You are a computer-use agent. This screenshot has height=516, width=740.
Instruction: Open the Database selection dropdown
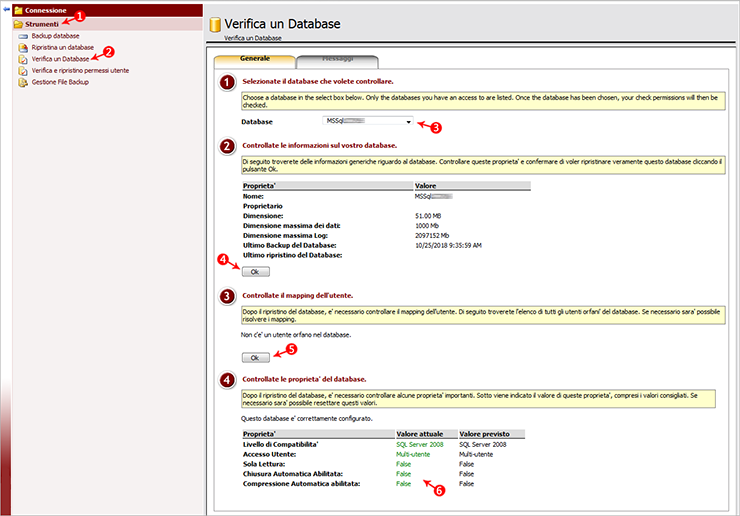[368, 121]
